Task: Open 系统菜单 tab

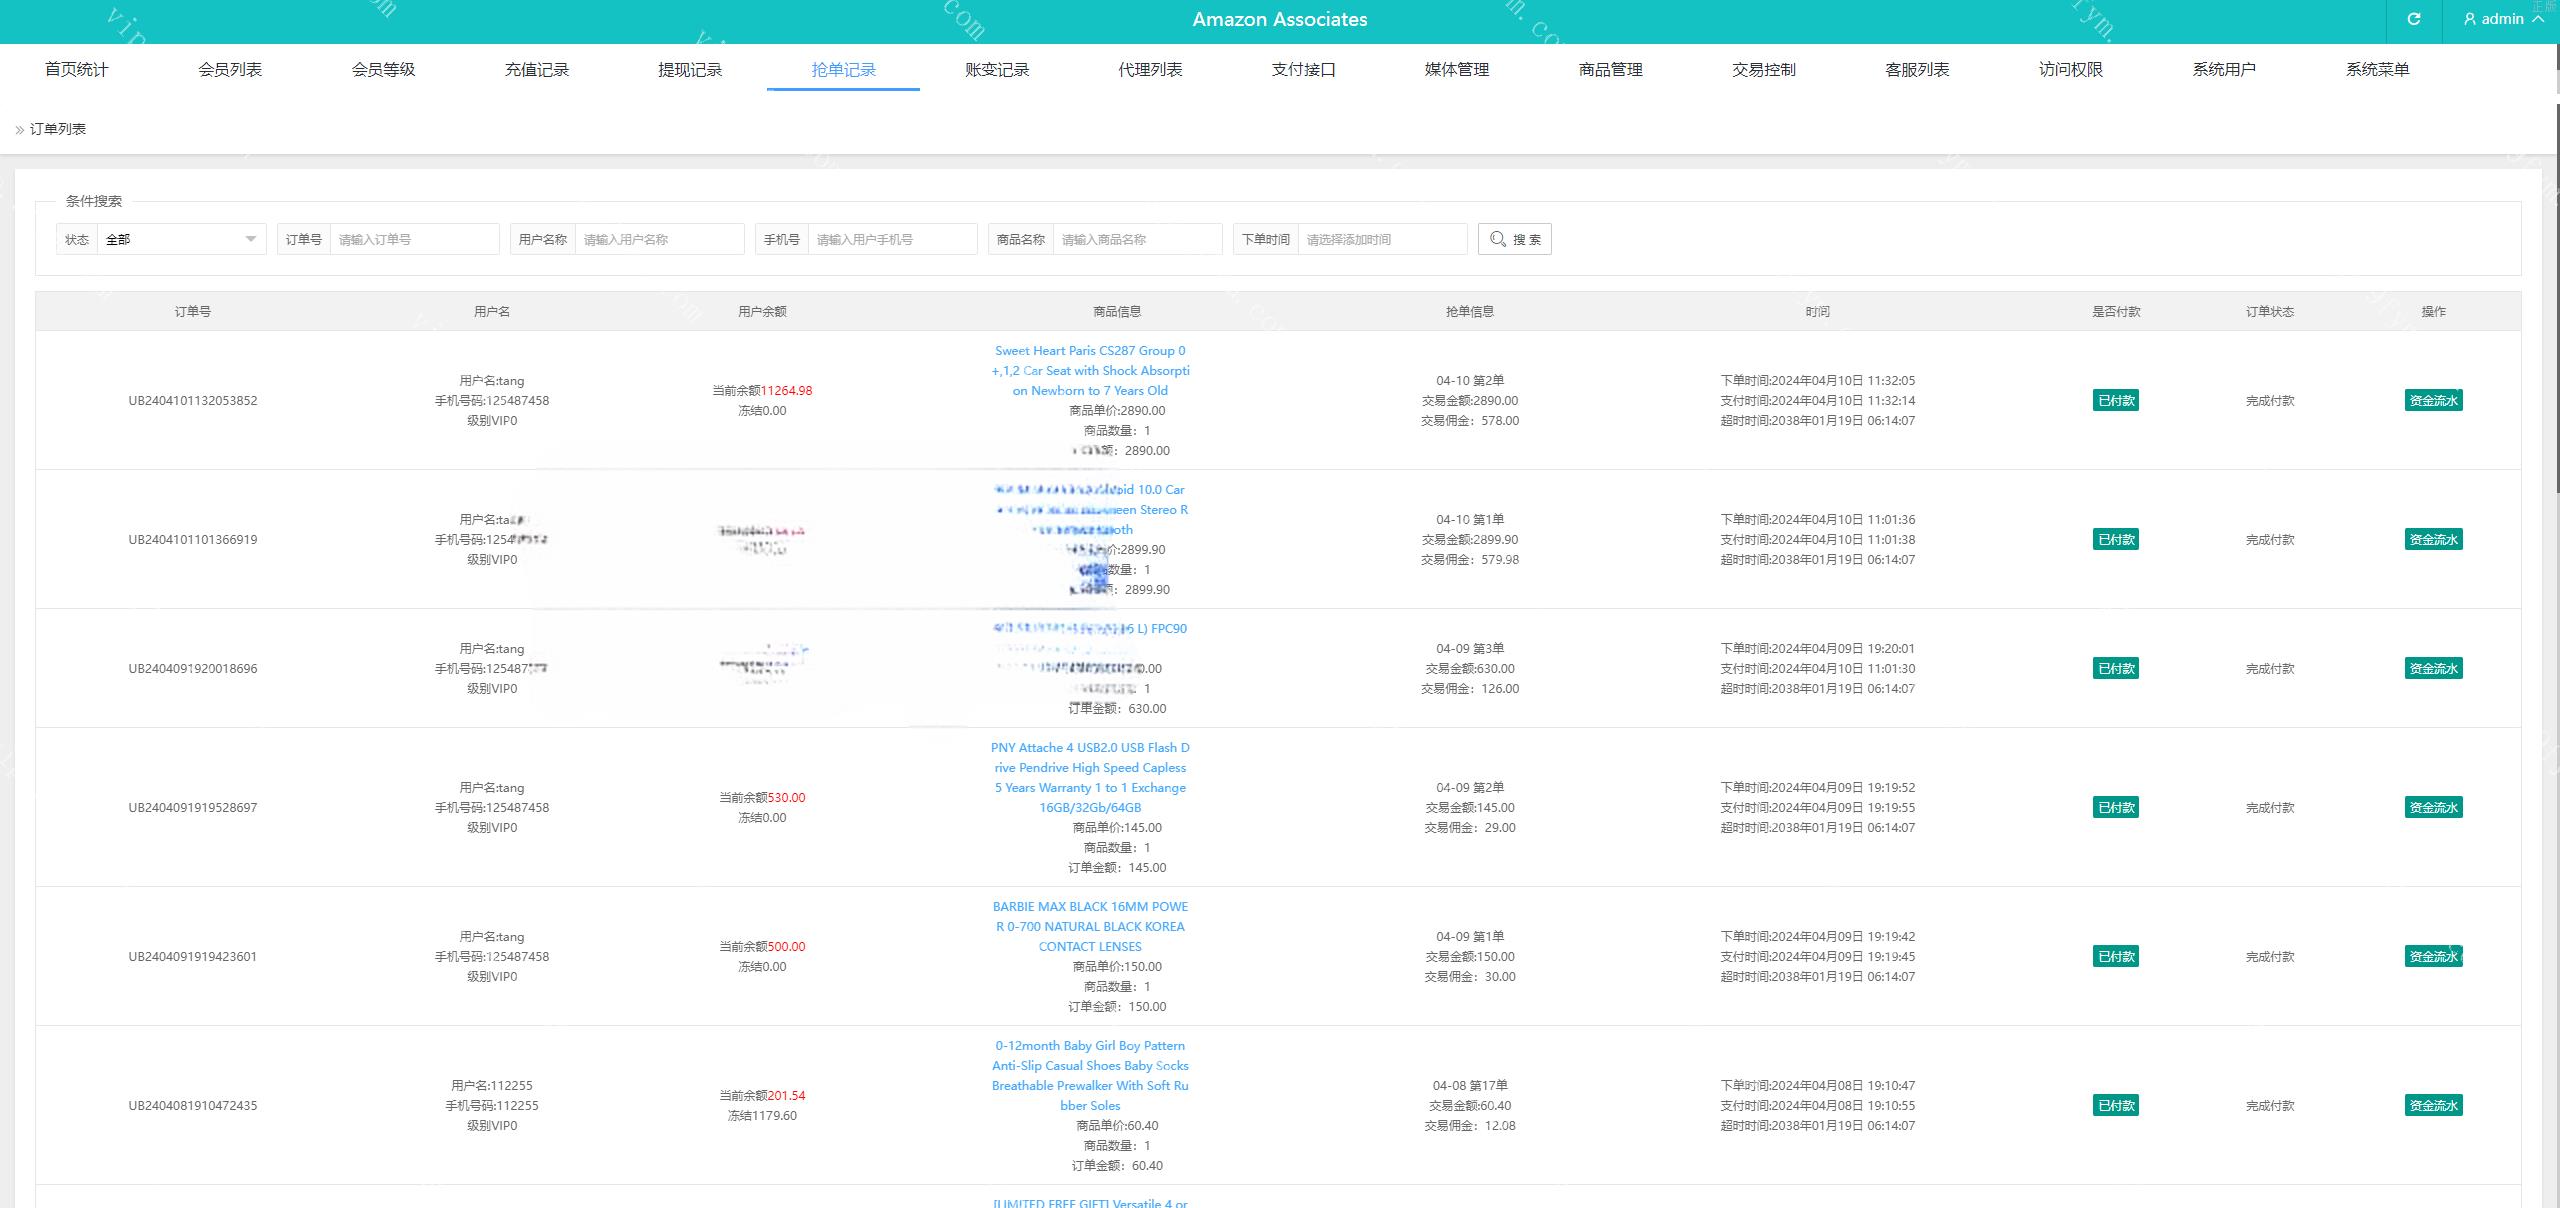Action: click(x=2377, y=69)
